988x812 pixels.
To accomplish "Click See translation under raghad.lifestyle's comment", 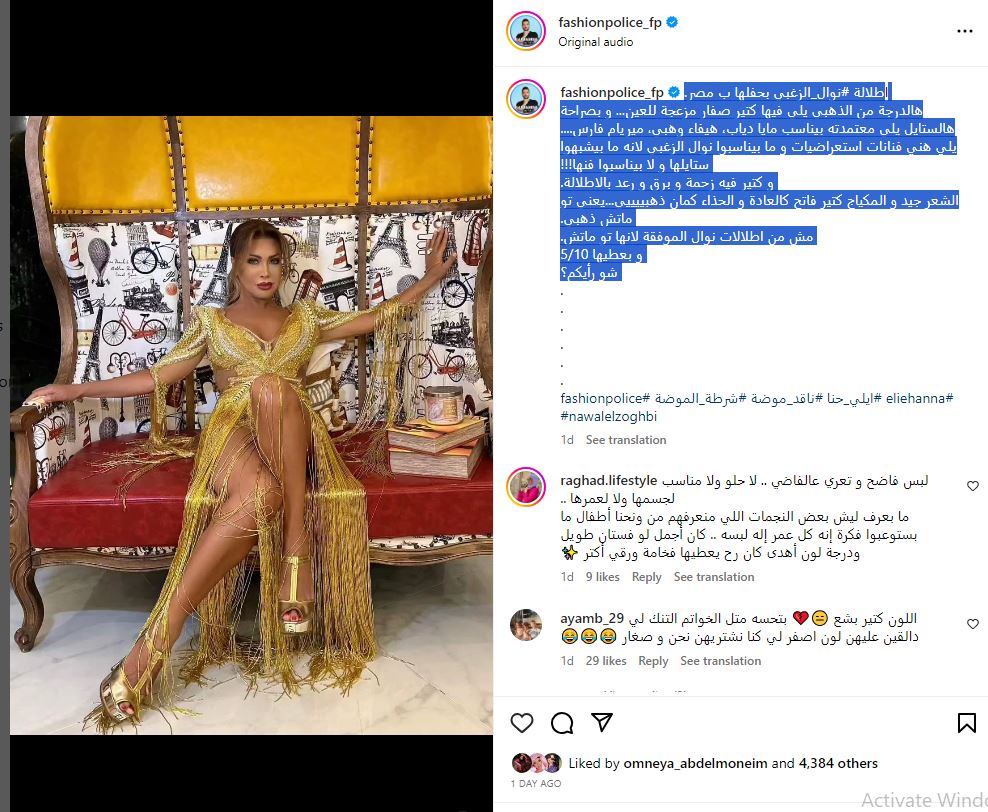I will coord(714,576).
